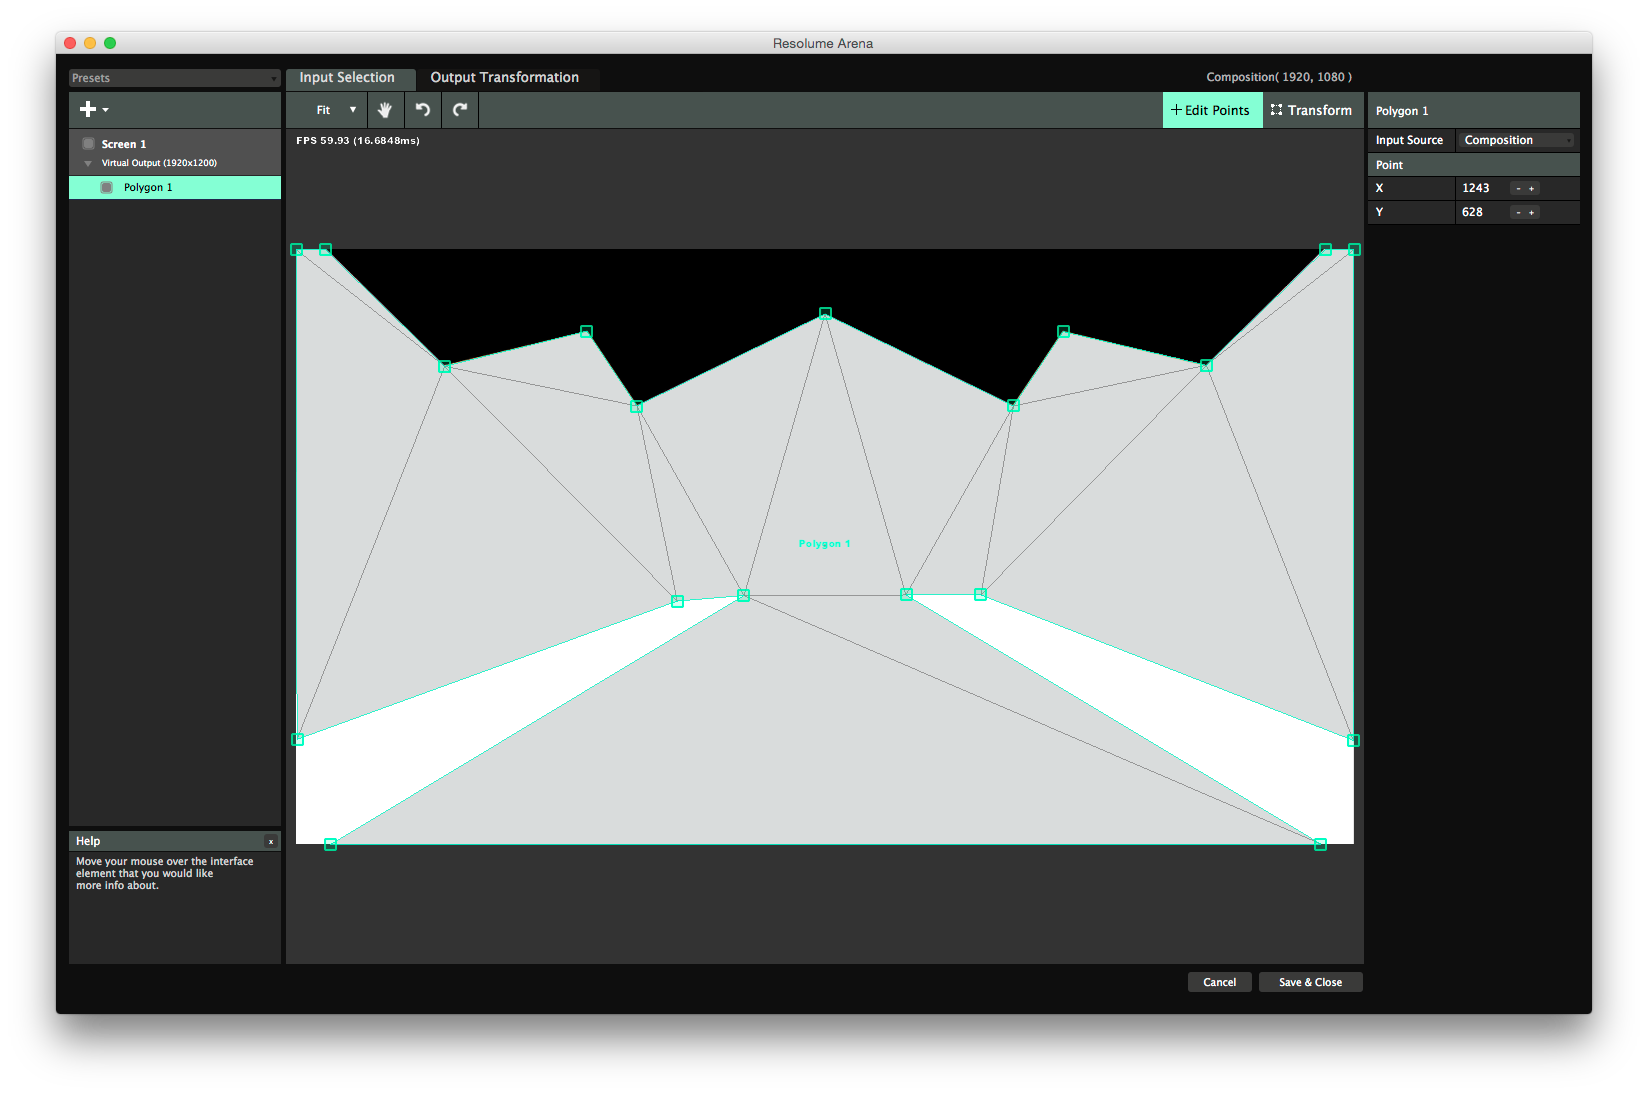Click the undo arrow icon

click(423, 110)
